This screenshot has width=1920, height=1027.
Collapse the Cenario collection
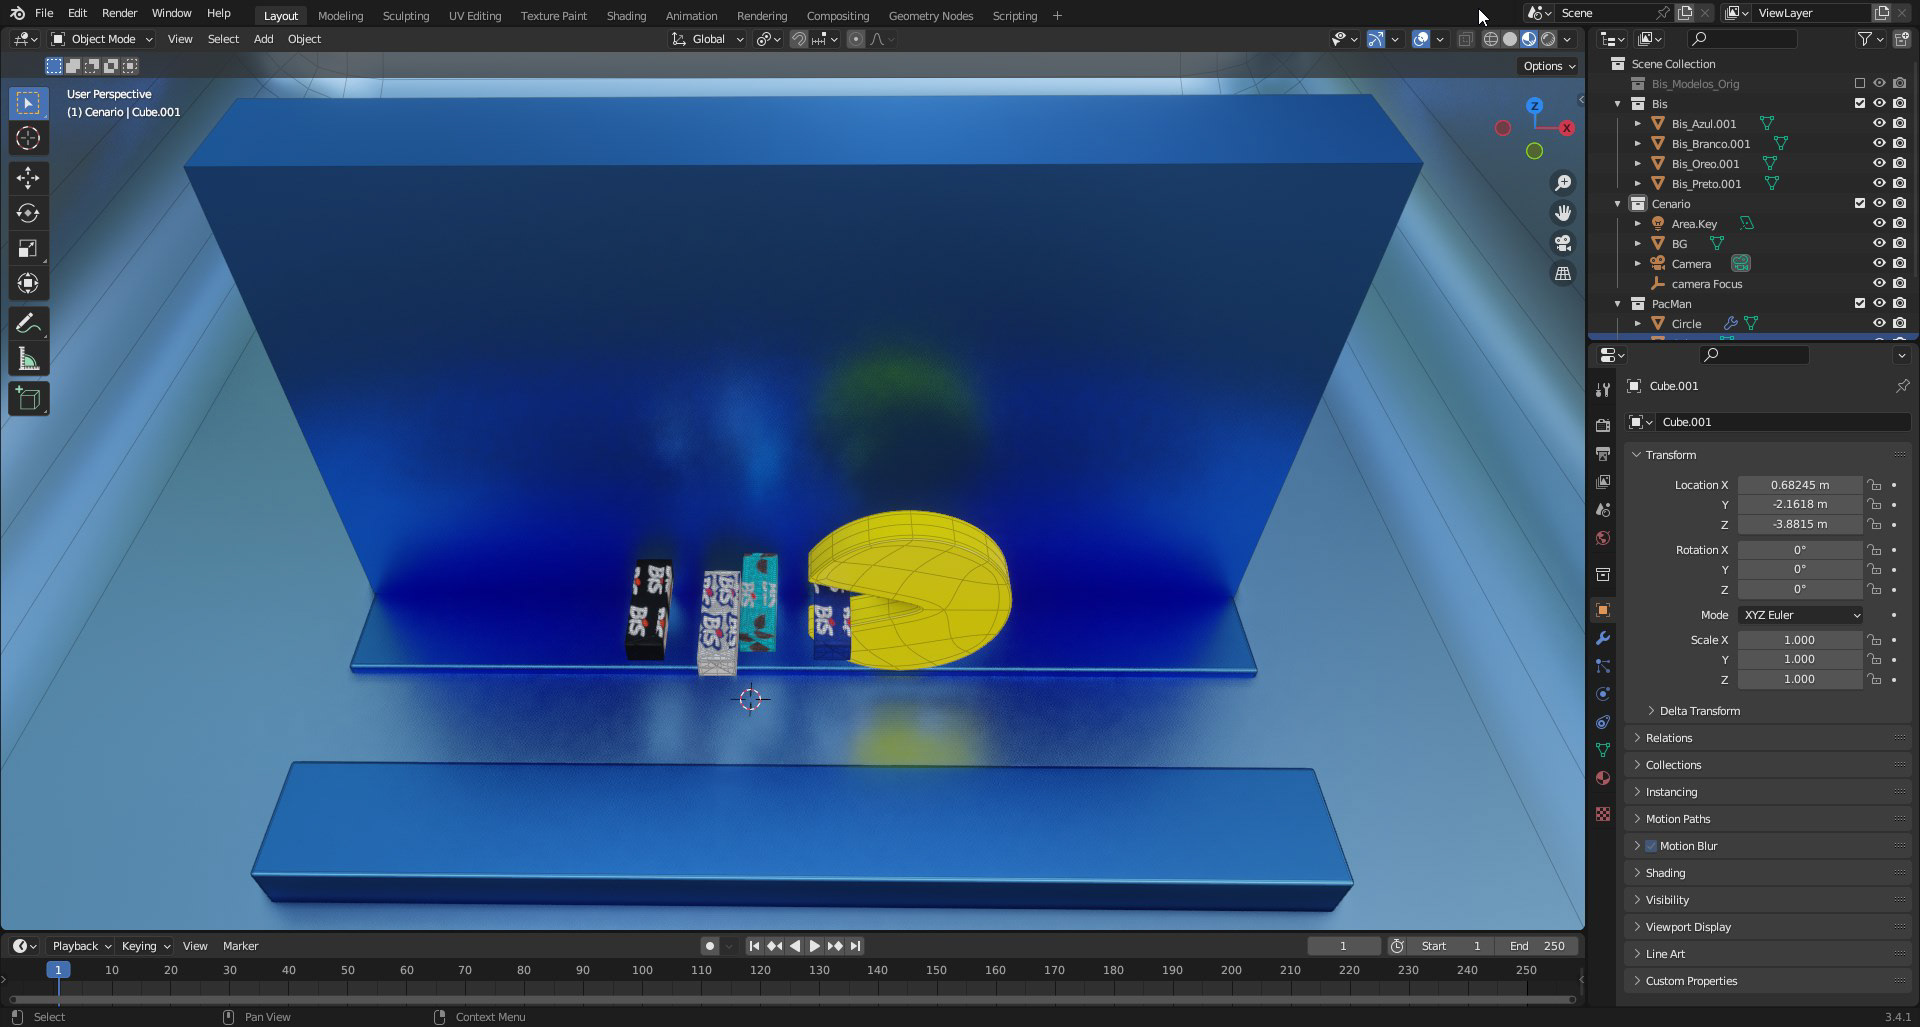click(x=1617, y=204)
